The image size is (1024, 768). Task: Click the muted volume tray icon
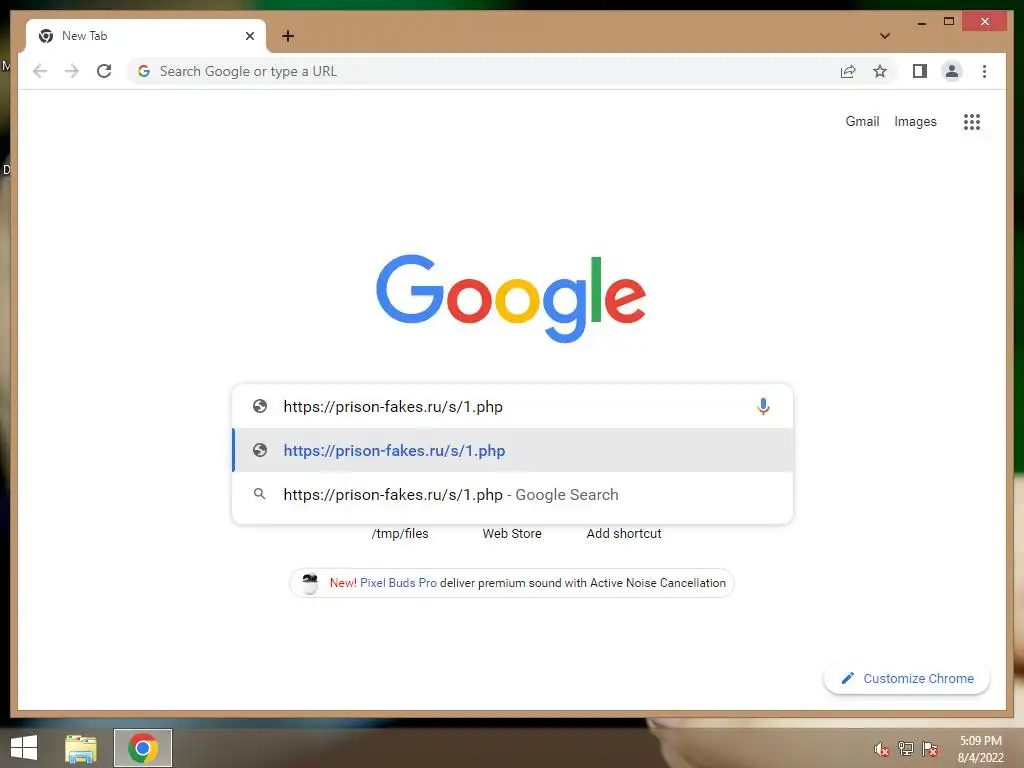881,749
